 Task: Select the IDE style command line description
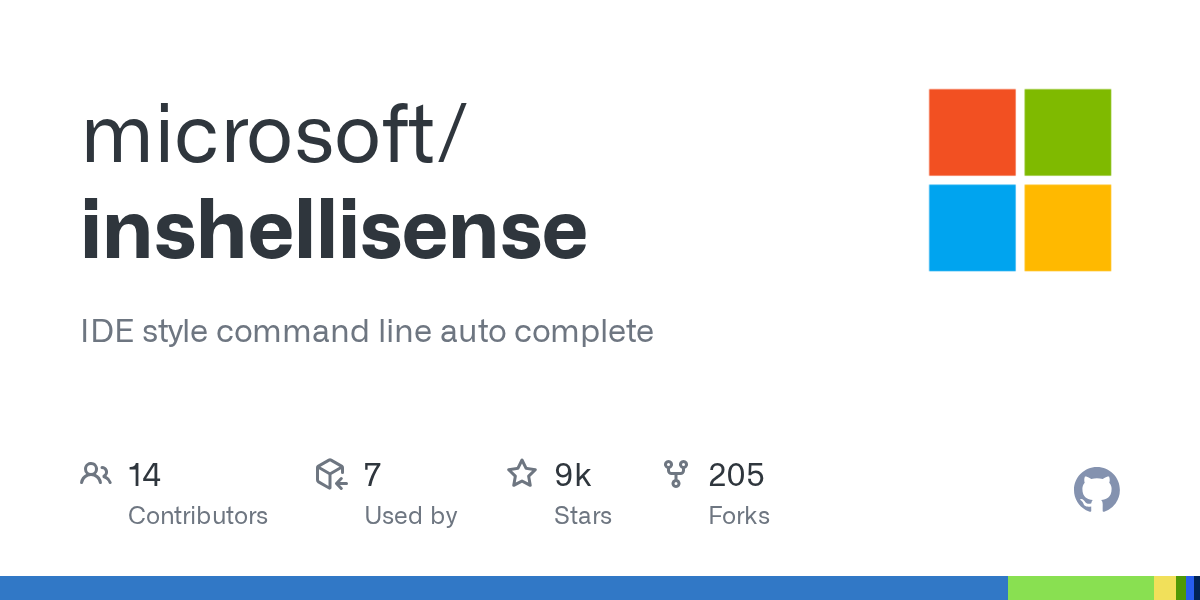(x=367, y=331)
